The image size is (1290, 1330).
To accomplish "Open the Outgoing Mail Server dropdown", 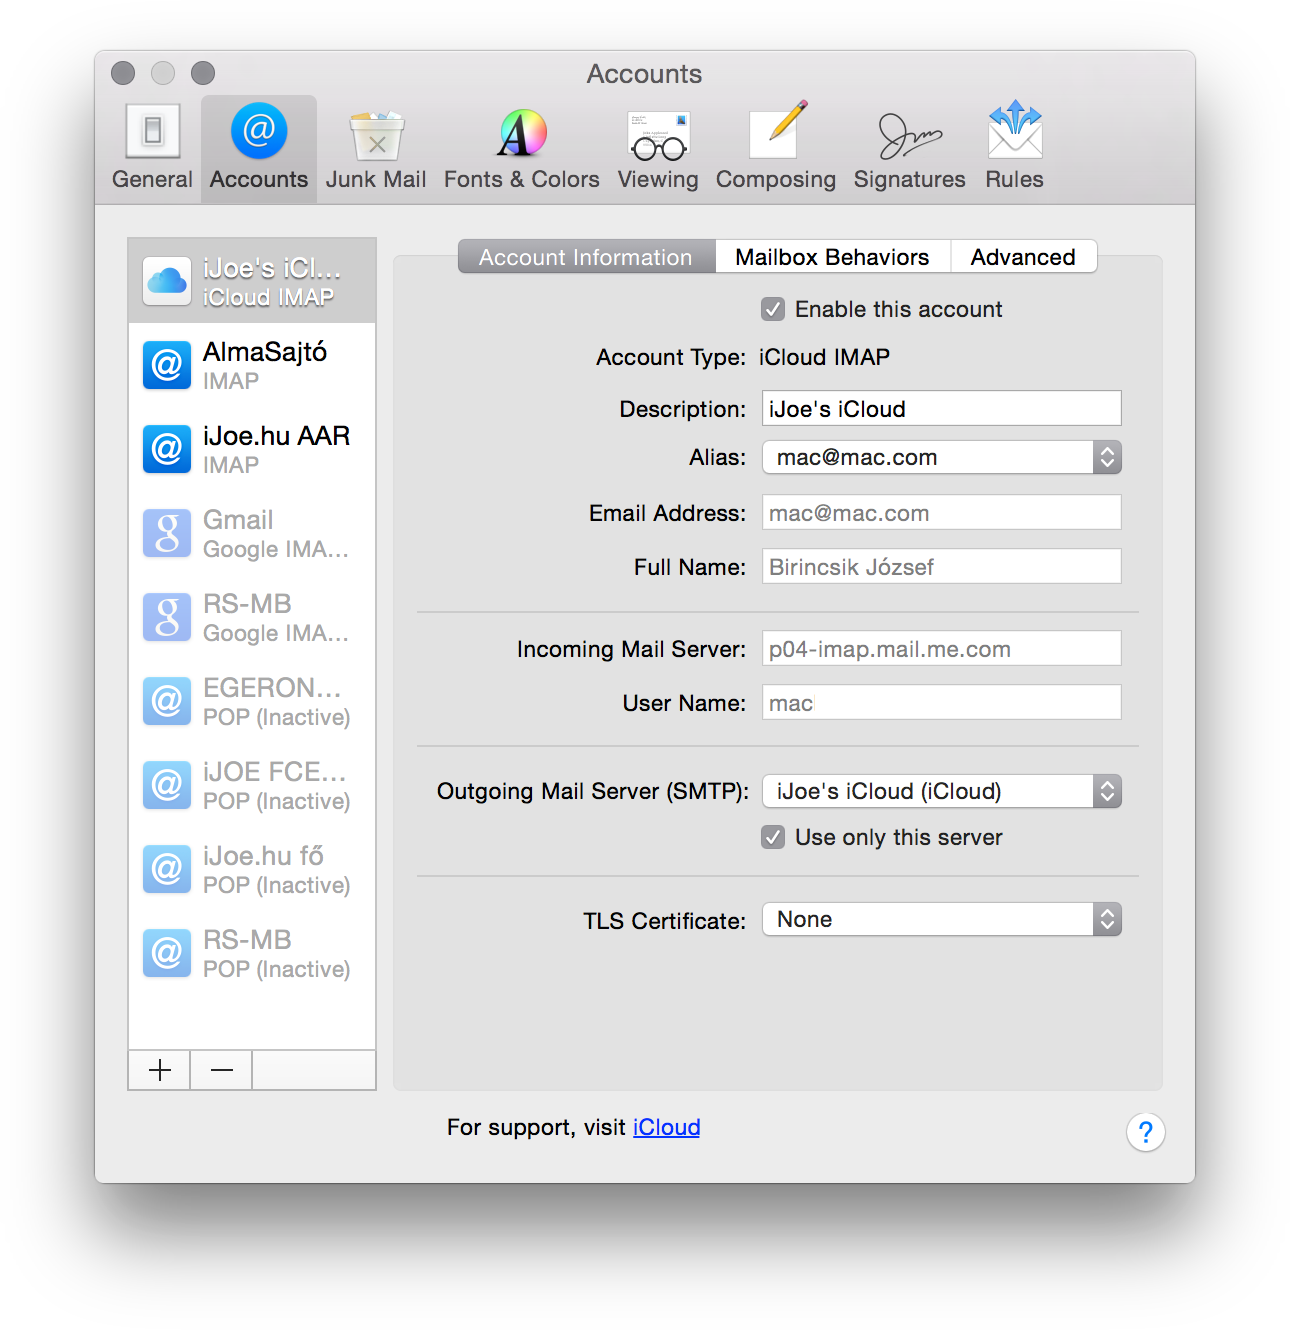I will point(942,791).
